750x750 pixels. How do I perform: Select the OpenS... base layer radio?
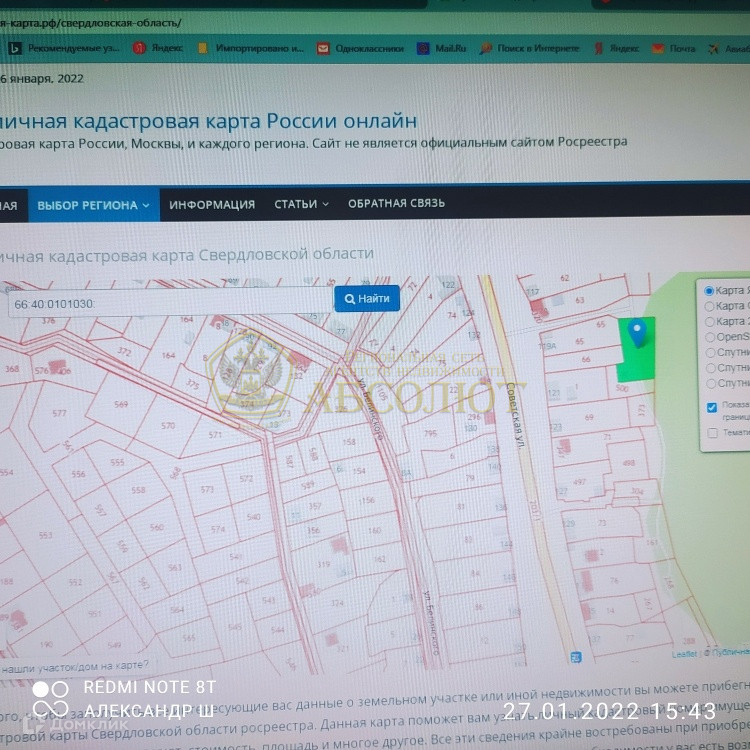point(710,337)
